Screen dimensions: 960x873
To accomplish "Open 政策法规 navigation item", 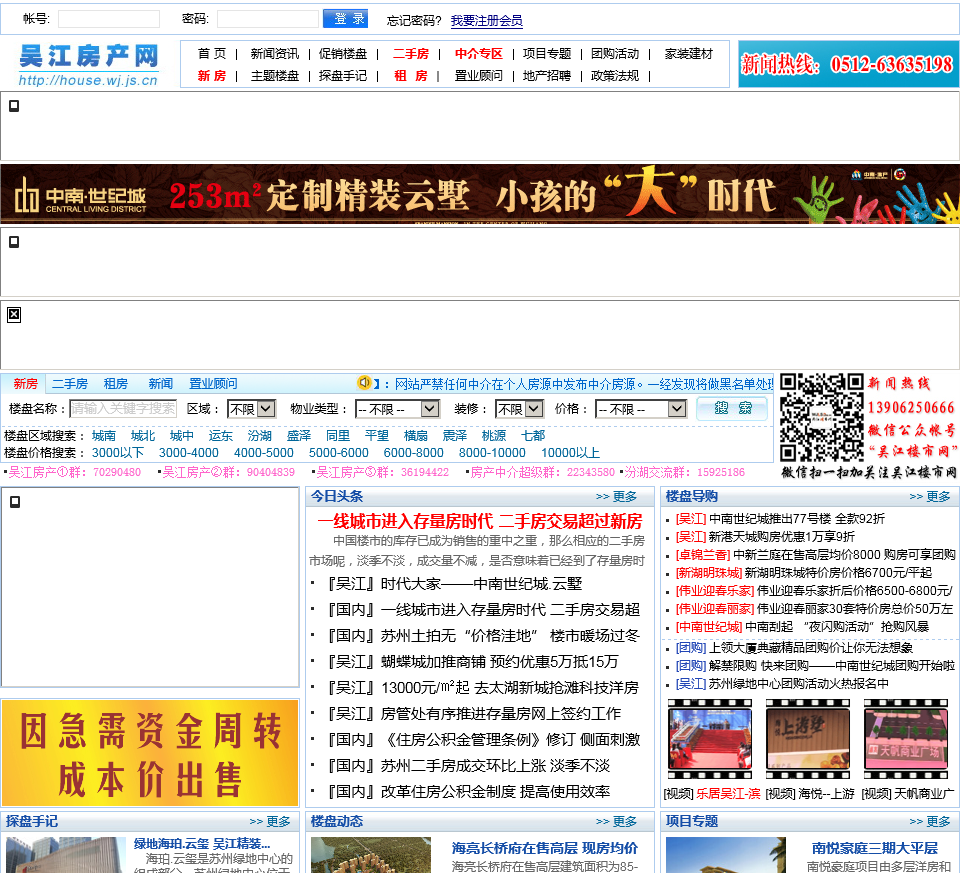I will [615, 76].
